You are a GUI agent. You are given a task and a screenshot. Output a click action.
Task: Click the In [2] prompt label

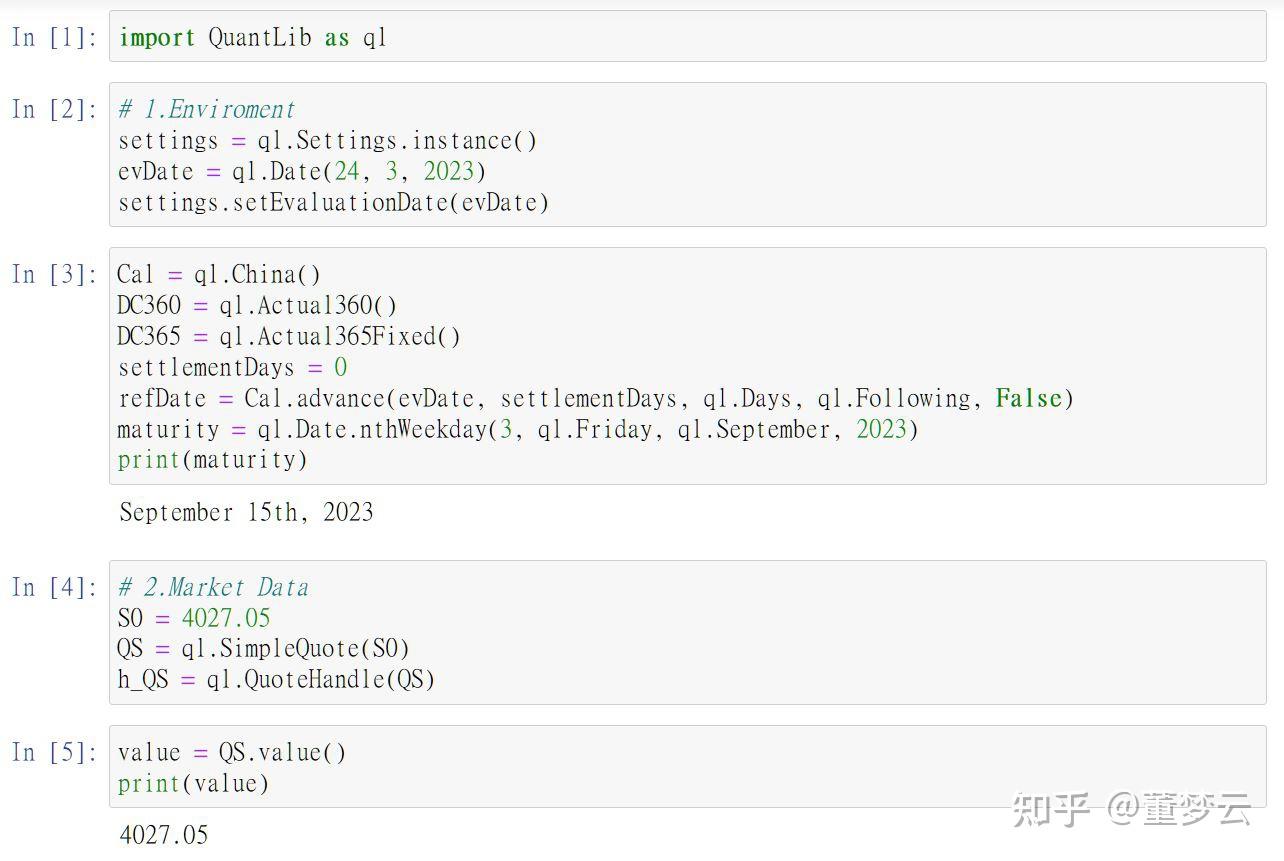coord(54,109)
